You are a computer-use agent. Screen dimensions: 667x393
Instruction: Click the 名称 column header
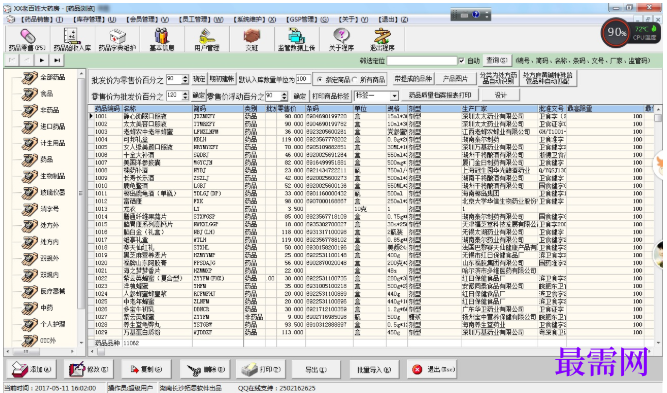[x=157, y=109]
